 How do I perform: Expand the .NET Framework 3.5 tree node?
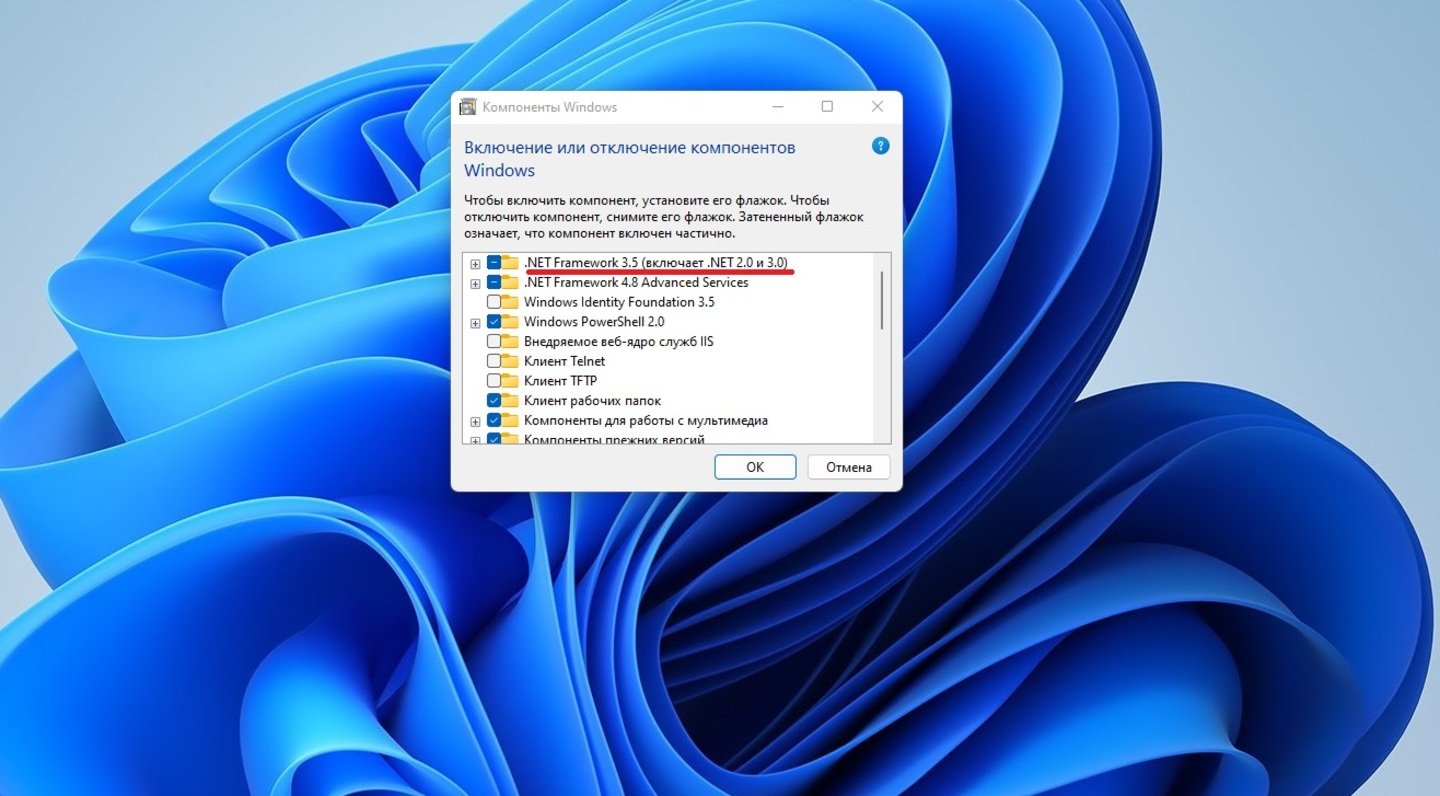tap(475, 263)
